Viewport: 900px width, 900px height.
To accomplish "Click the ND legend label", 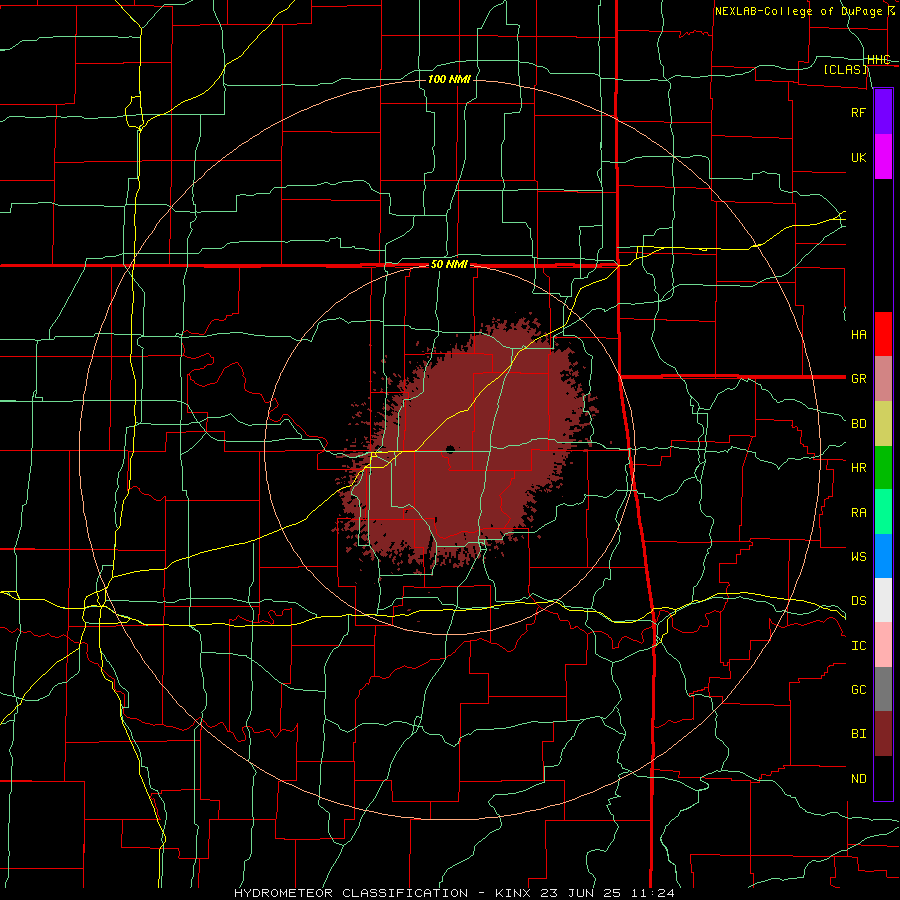I will point(858,778).
